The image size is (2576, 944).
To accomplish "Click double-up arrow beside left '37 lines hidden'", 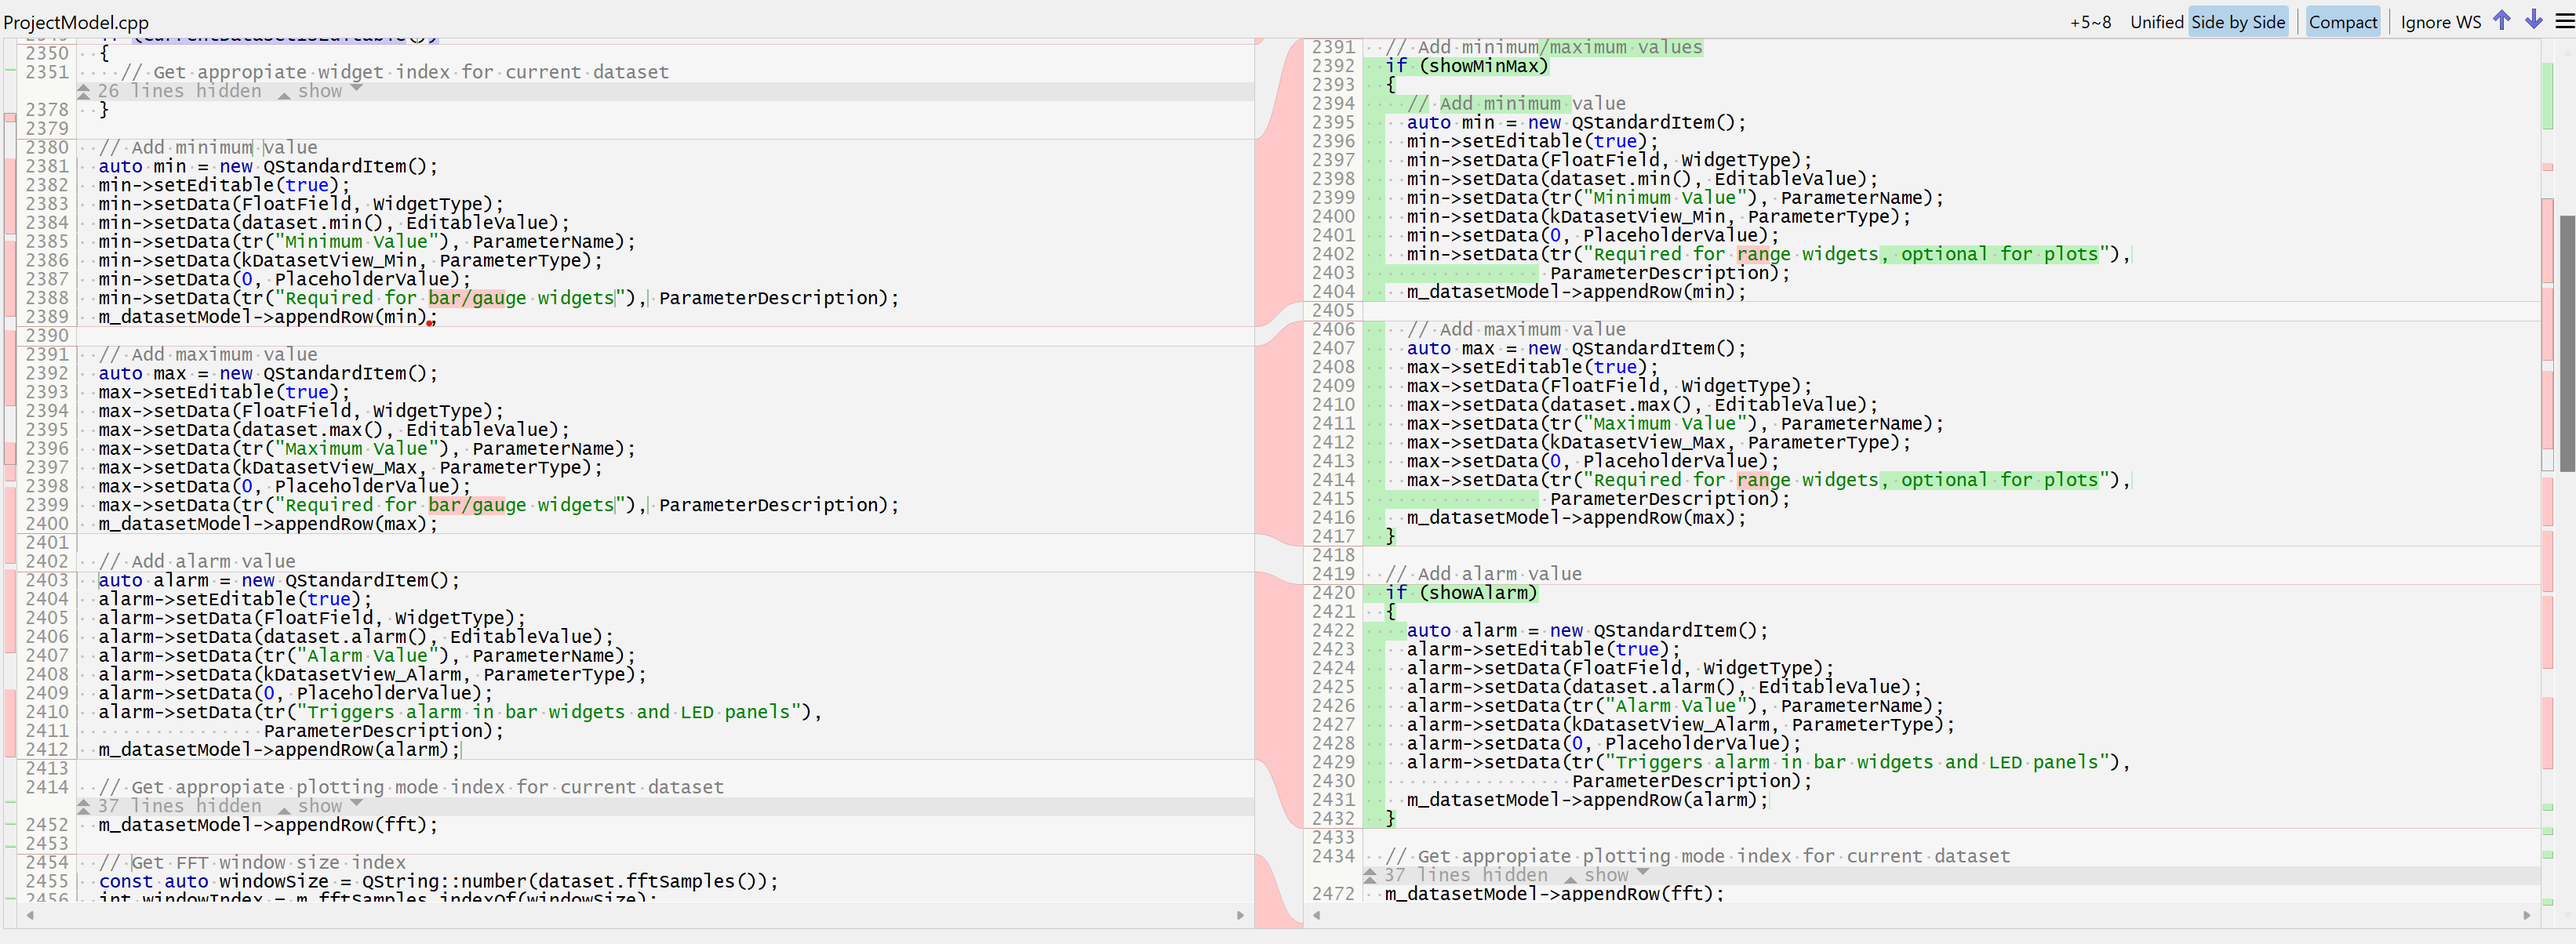I will [x=84, y=806].
